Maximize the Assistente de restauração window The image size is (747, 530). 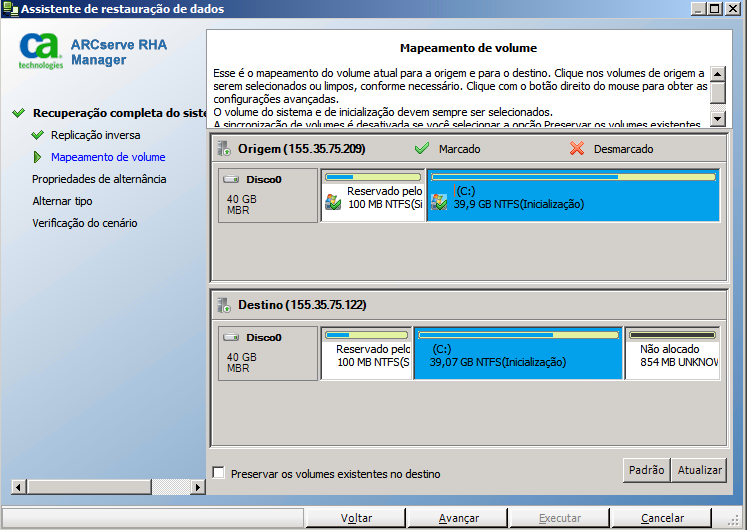(715, 9)
